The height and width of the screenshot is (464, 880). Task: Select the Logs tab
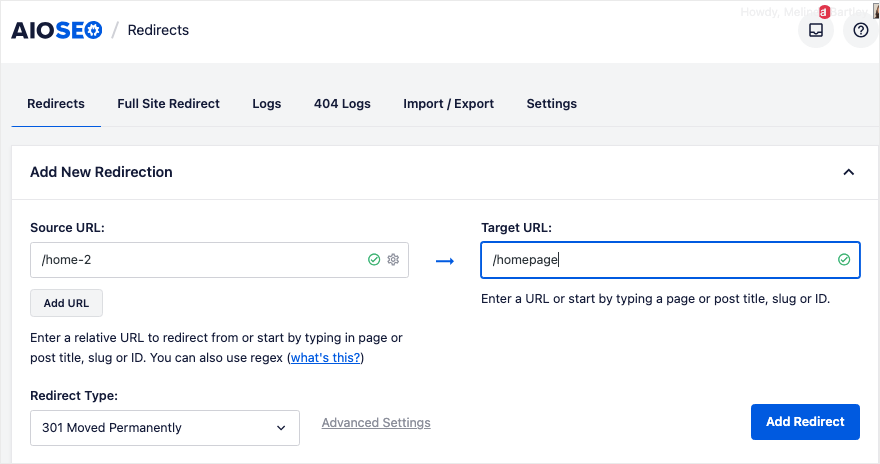(267, 104)
